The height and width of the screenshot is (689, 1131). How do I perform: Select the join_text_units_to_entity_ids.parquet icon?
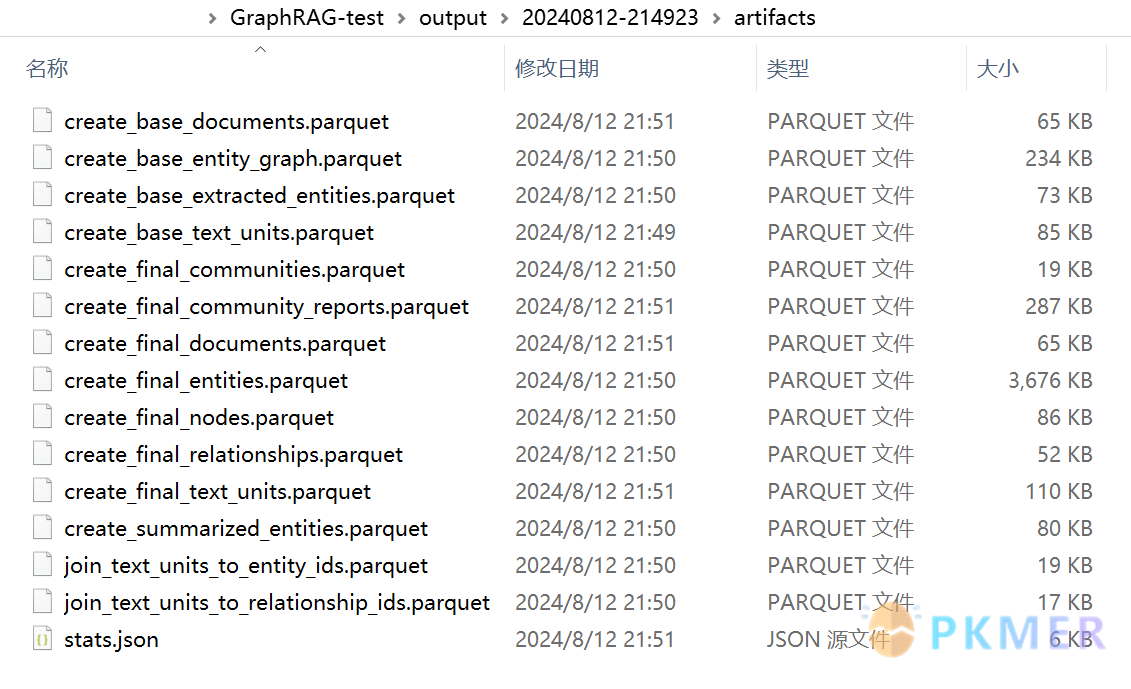[43, 564]
